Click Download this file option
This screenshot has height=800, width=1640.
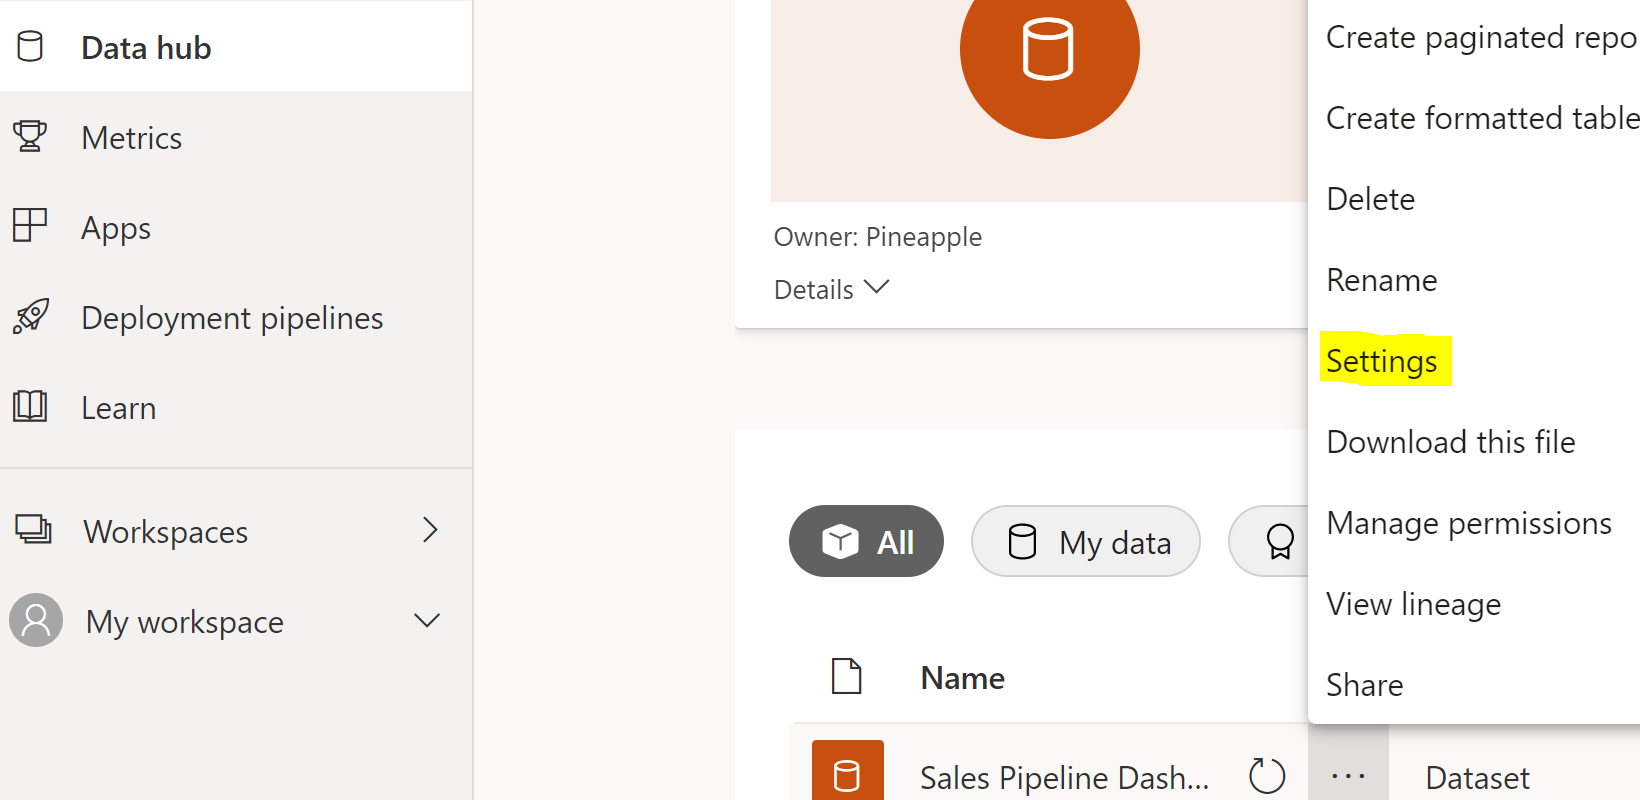click(1450, 442)
